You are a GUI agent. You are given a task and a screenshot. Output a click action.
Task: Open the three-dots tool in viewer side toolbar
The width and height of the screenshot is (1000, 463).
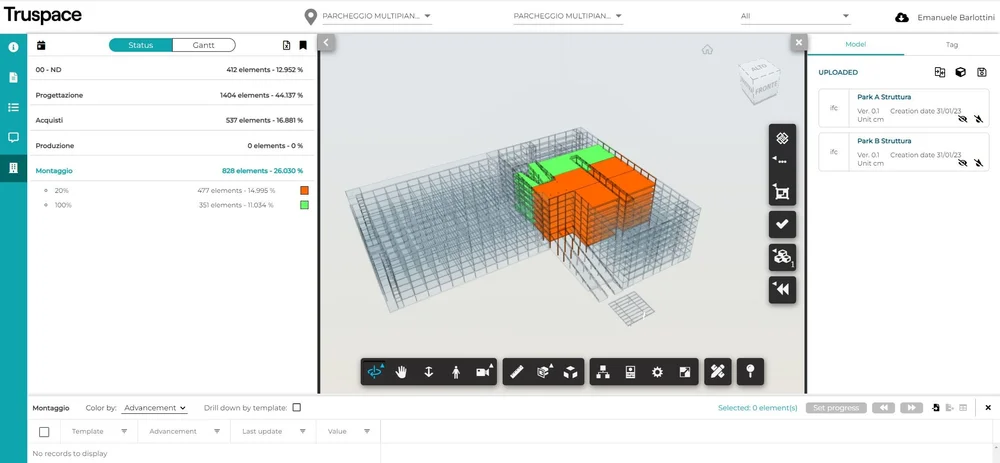tap(783, 160)
